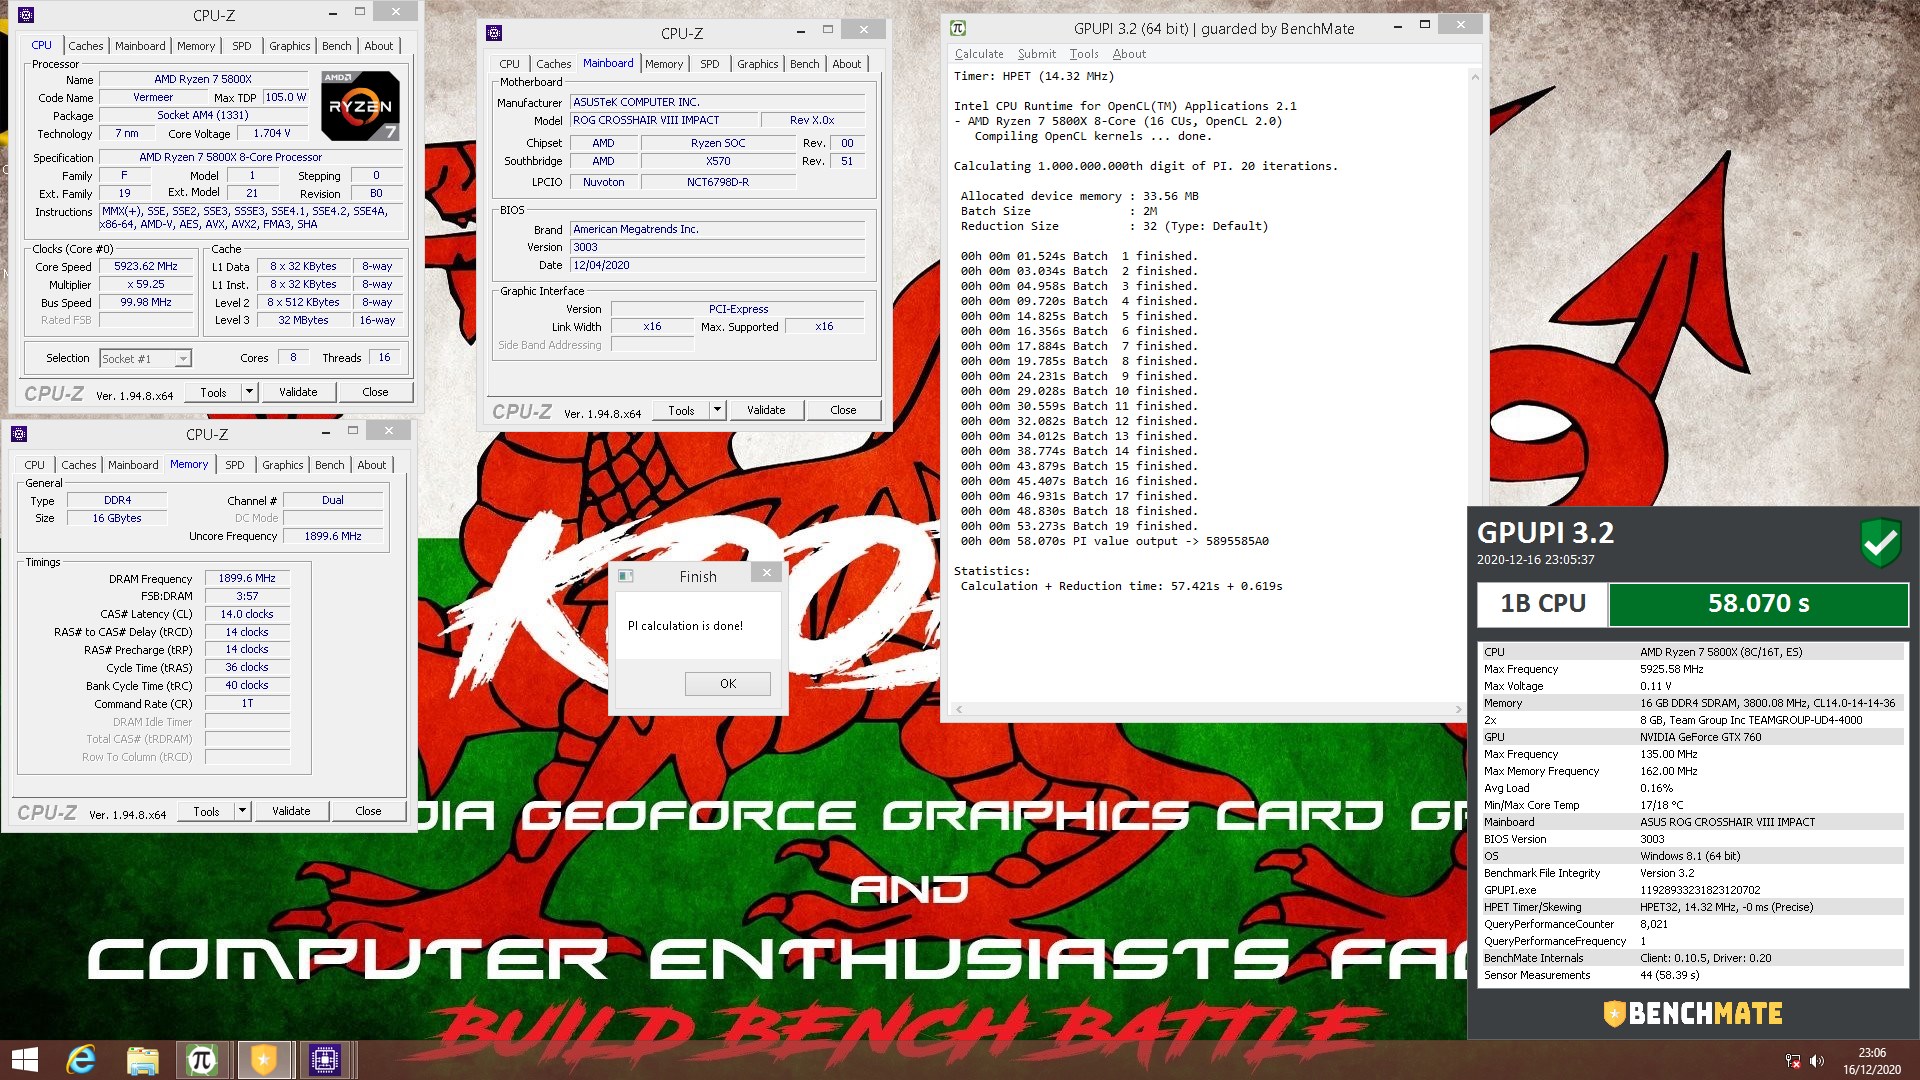The height and width of the screenshot is (1080, 1920).
Task: Click CPU-Z Memory window title icon
Action: coord(19,434)
